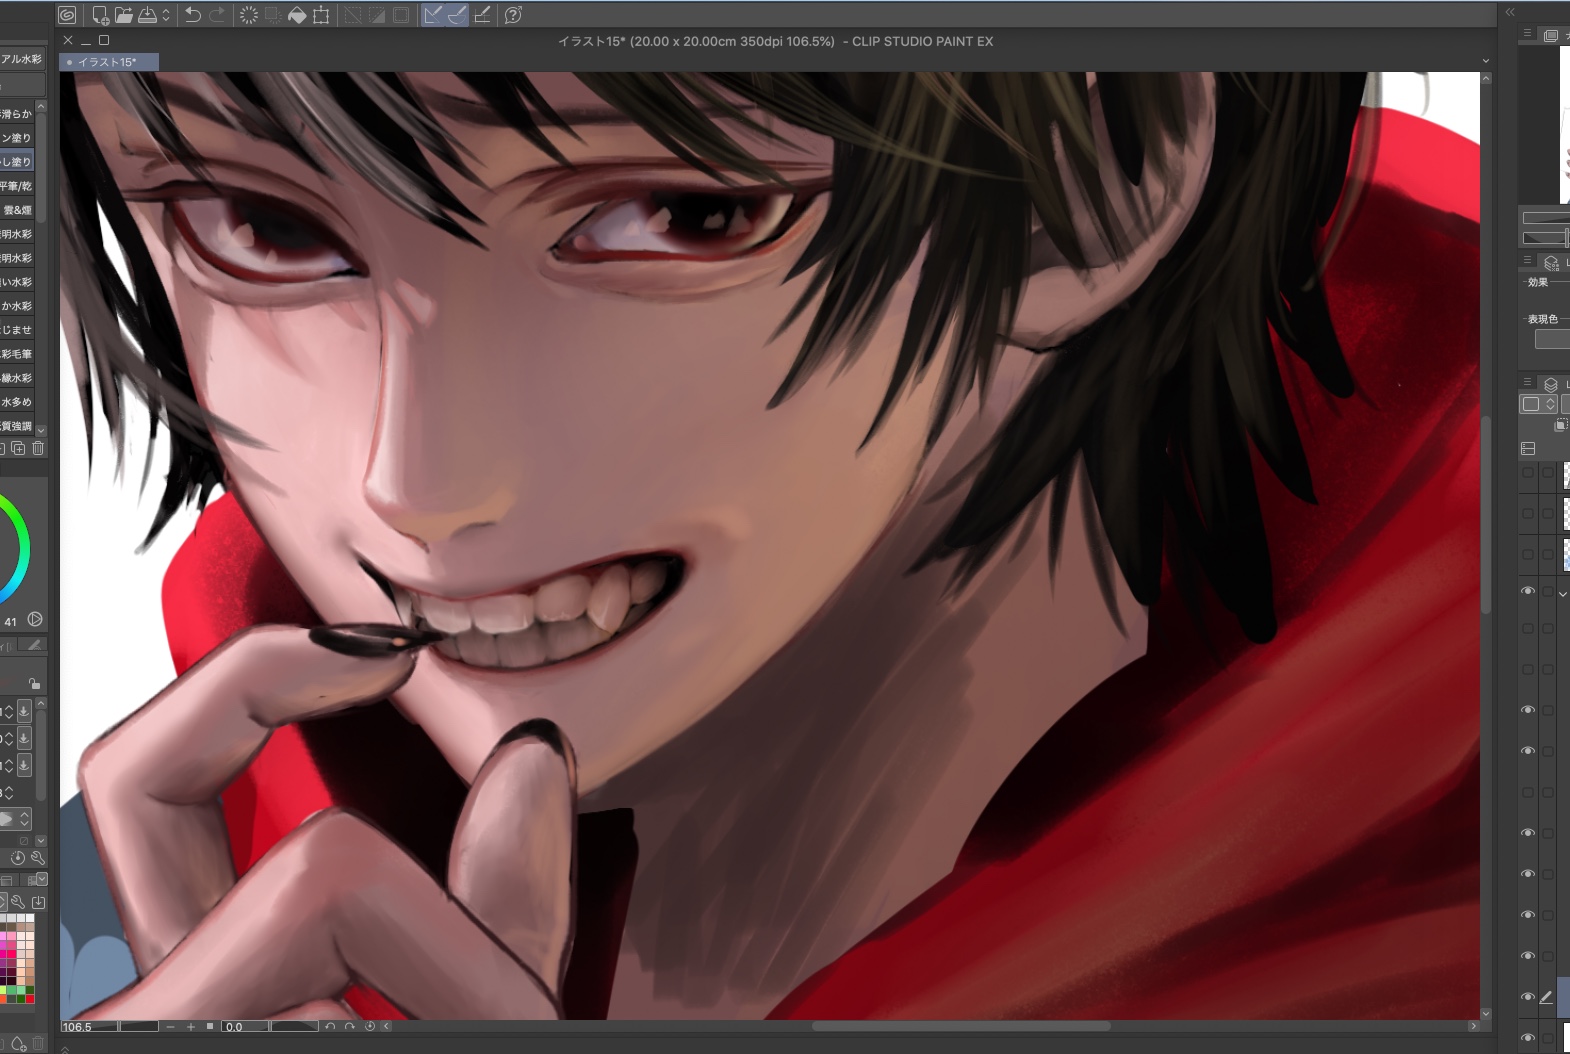Pick the red swatch in color set
This screenshot has height=1054, width=1570.
click(x=30, y=998)
